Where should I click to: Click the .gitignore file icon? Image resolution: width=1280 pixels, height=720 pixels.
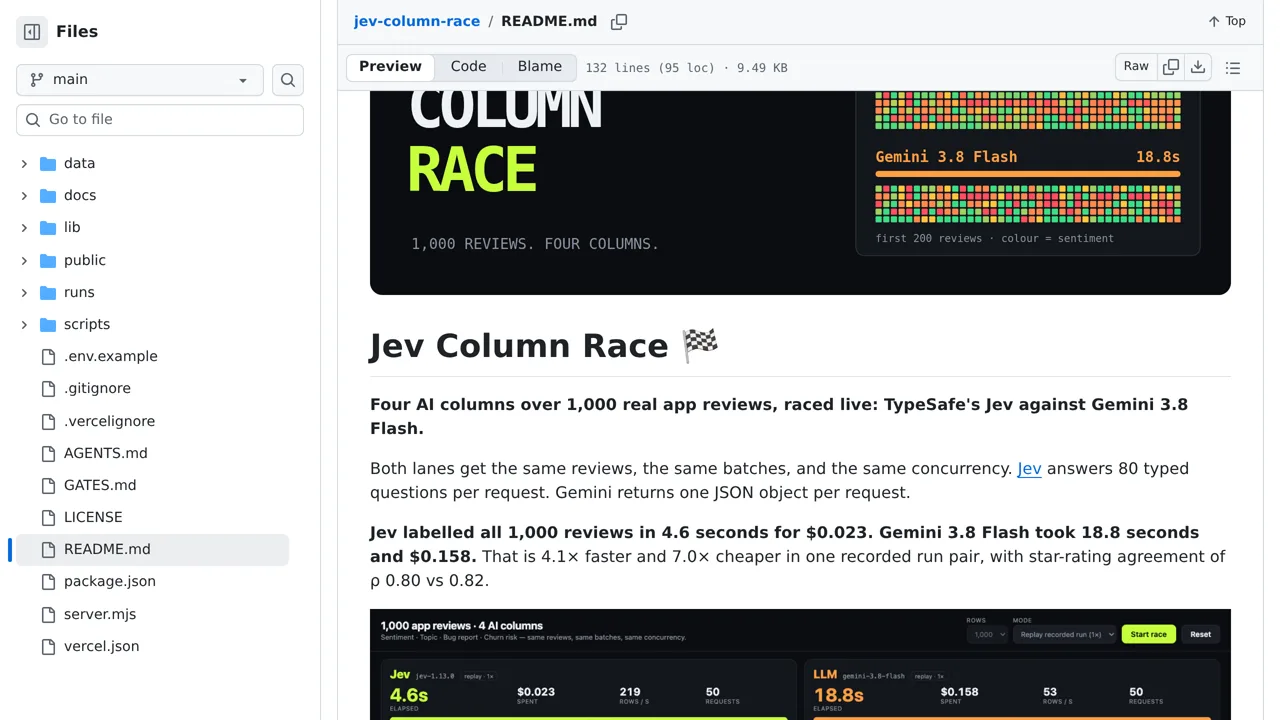[x=48, y=388]
